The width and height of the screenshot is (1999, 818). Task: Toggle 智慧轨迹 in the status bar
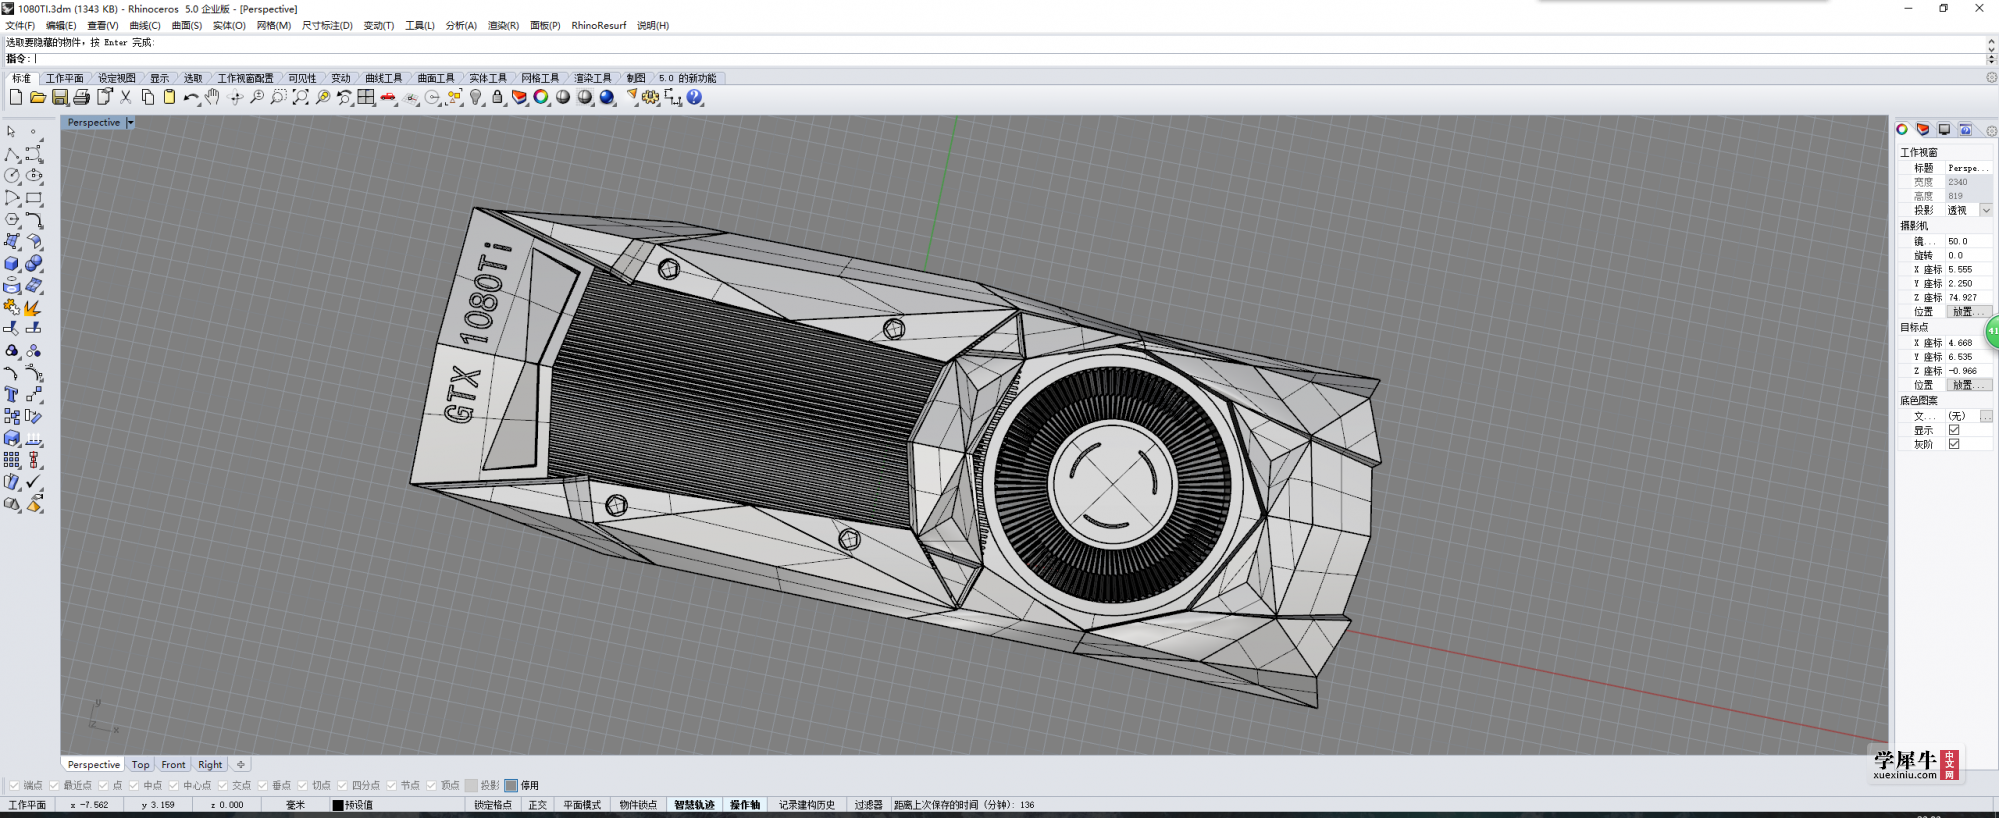pos(694,804)
